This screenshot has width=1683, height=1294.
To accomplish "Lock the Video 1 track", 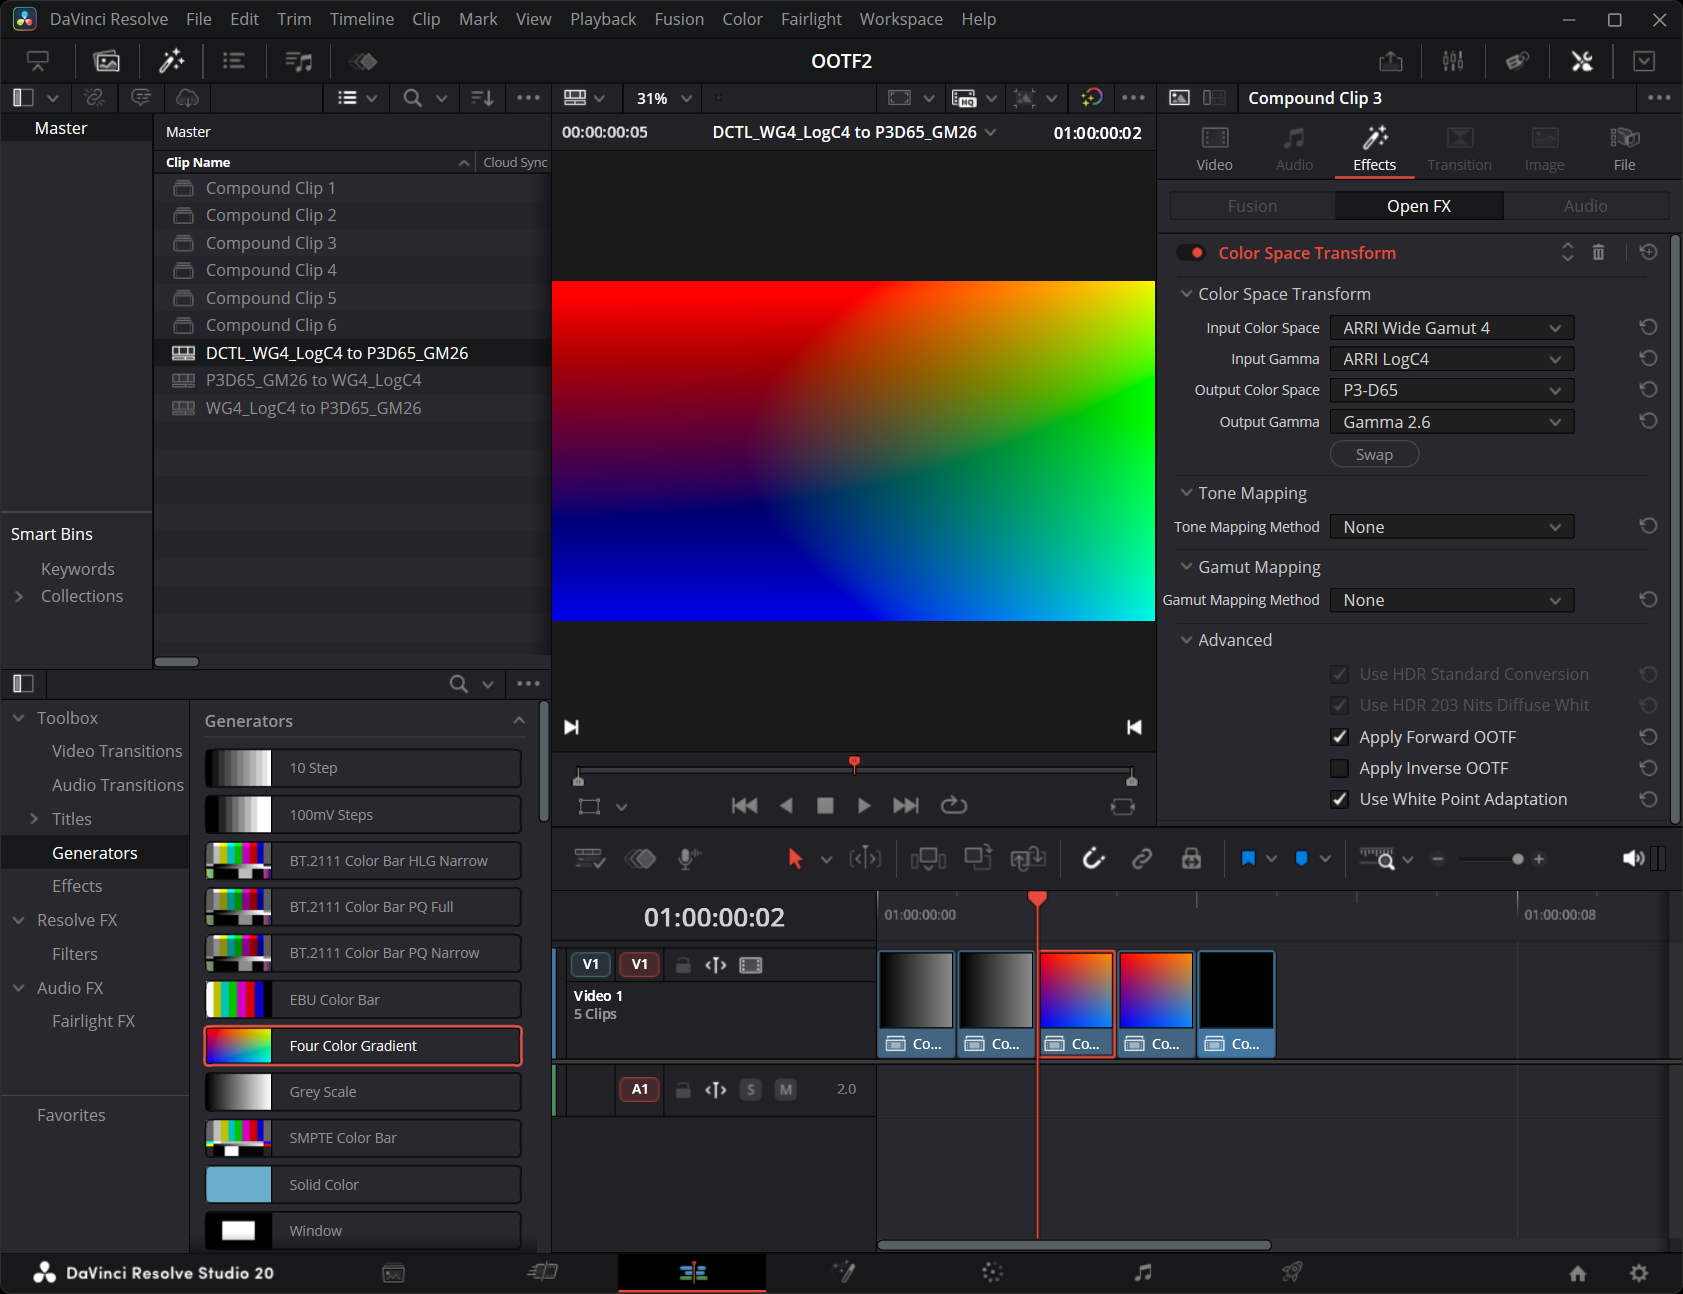I will (x=683, y=965).
